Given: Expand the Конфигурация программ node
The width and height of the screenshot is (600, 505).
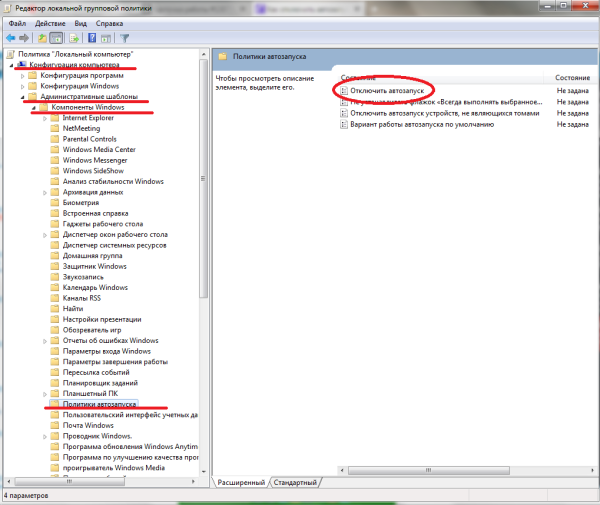Looking at the screenshot, I should (x=23, y=76).
